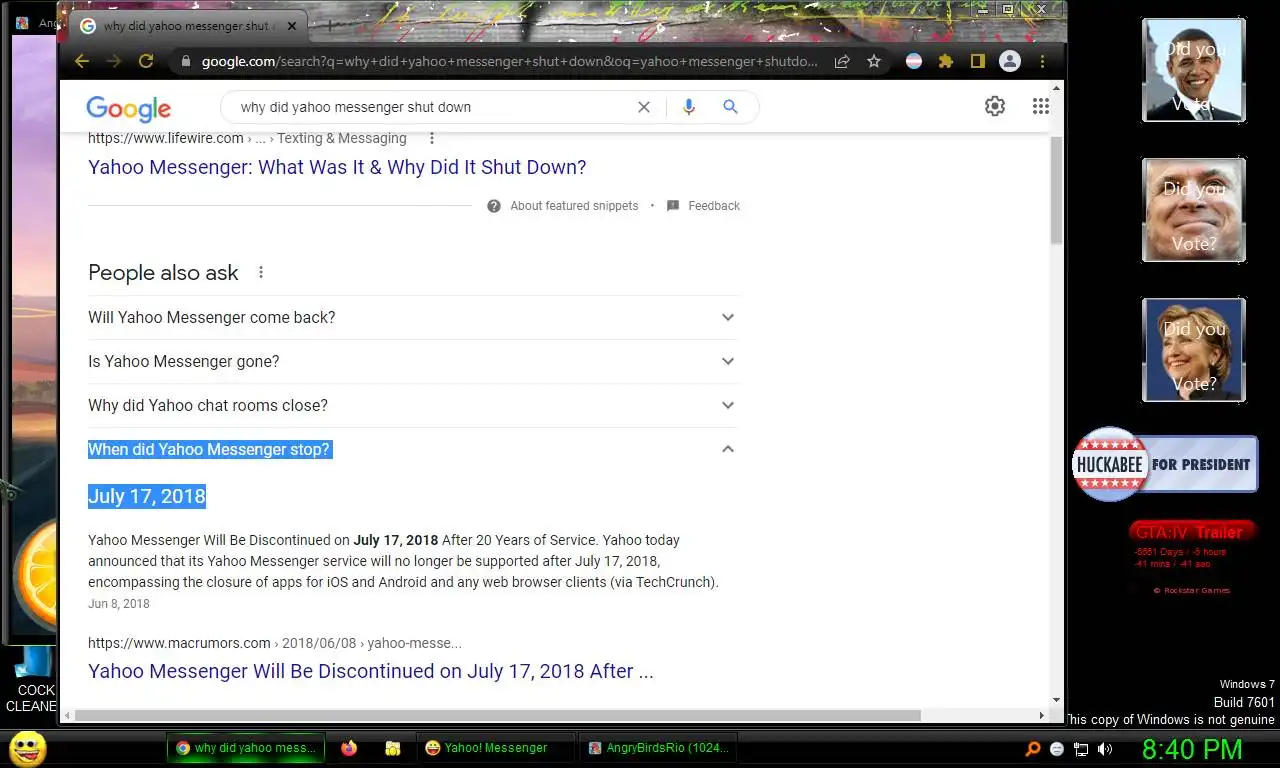Viewport: 1280px width, 768px height.
Task: Click the horizontal scroll right arrow
Action: pos(1042,715)
